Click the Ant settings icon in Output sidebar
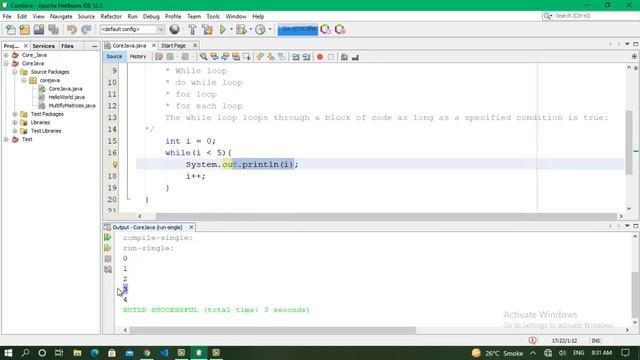 coord(108,269)
